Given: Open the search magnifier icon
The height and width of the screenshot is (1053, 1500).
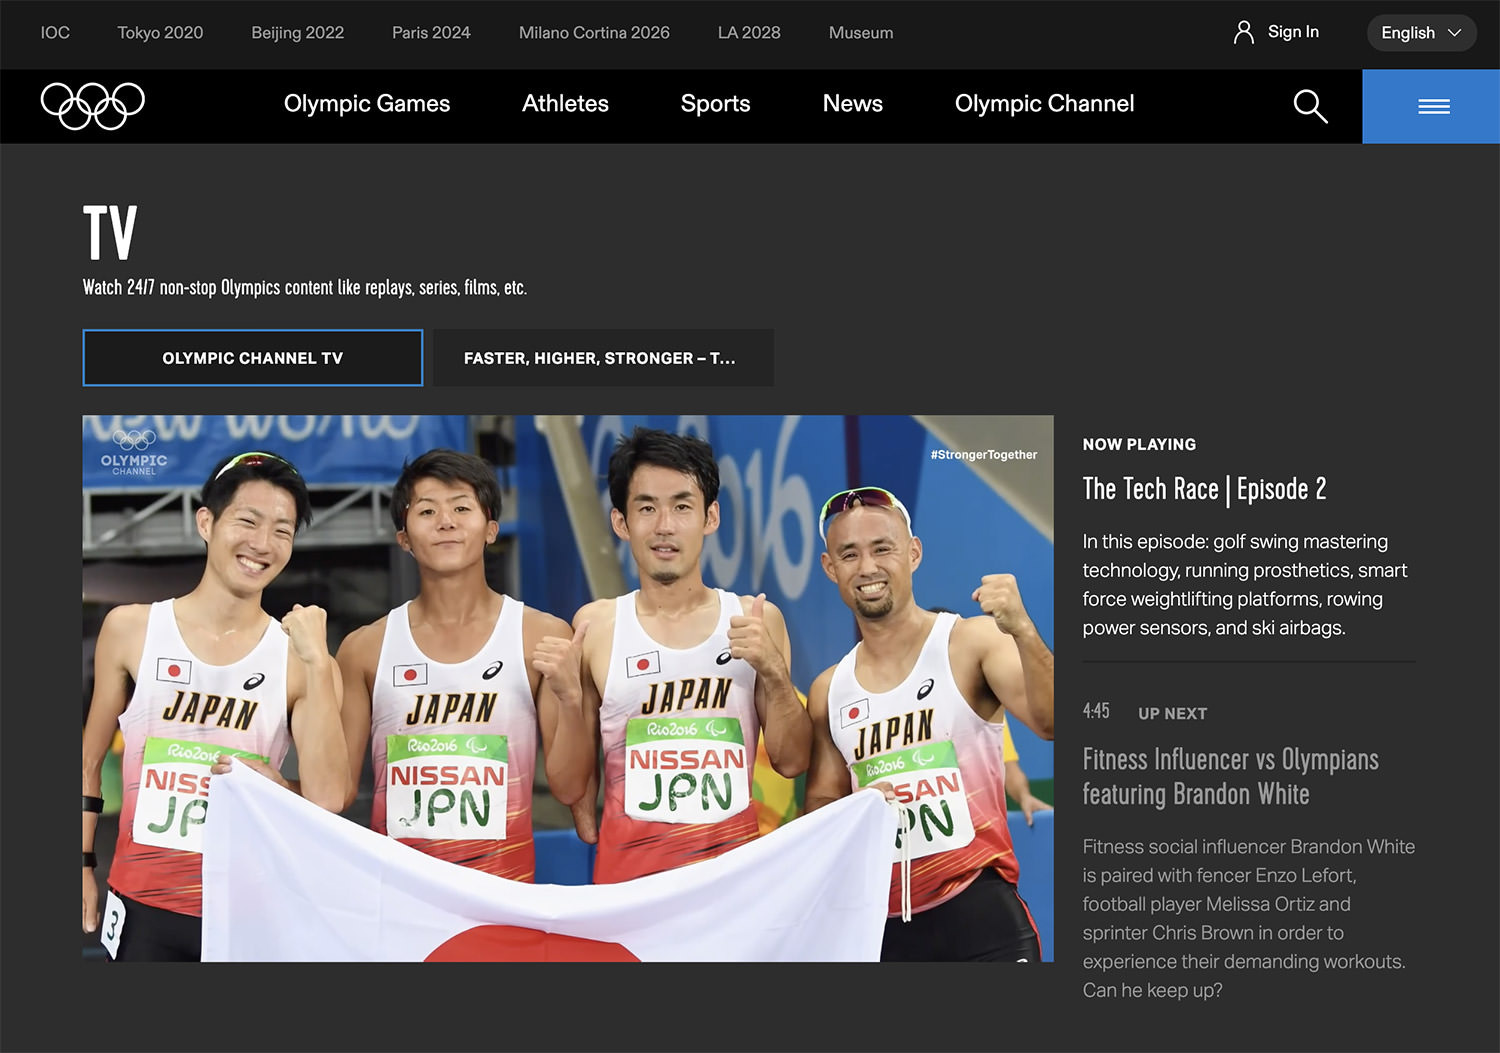Looking at the screenshot, I should (x=1310, y=106).
